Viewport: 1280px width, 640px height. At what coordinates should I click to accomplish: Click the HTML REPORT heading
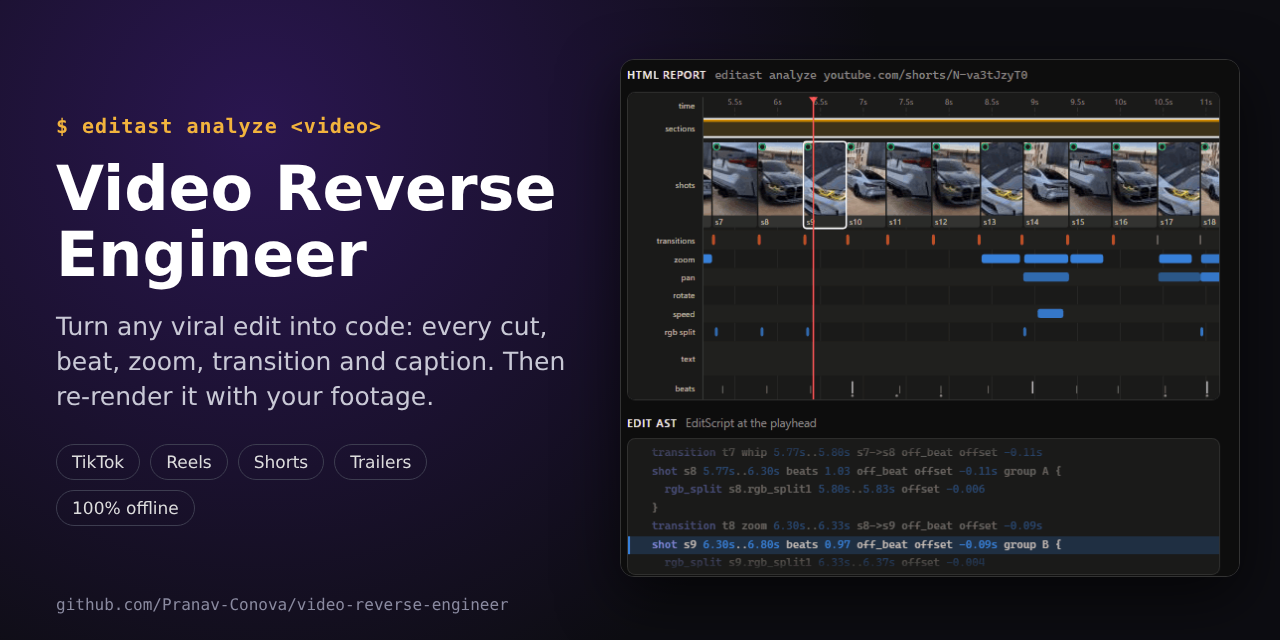666,75
